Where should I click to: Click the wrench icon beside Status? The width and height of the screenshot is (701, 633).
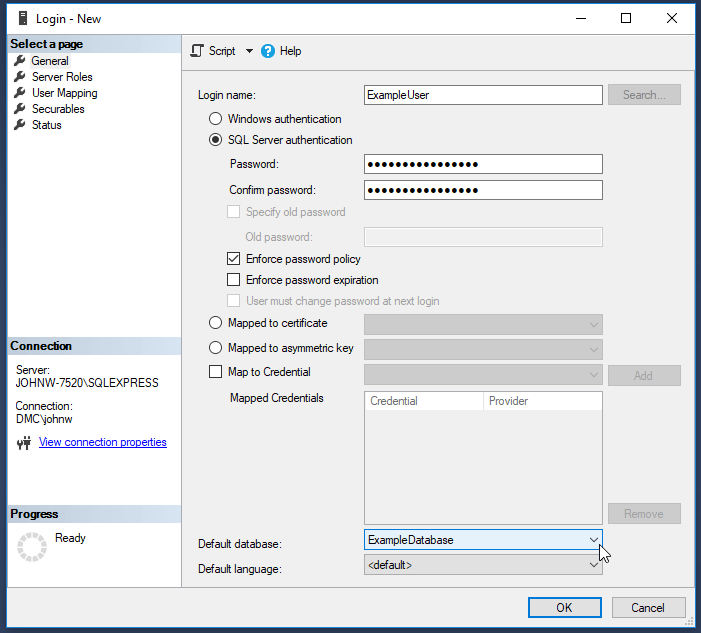[x=20, y=125]
